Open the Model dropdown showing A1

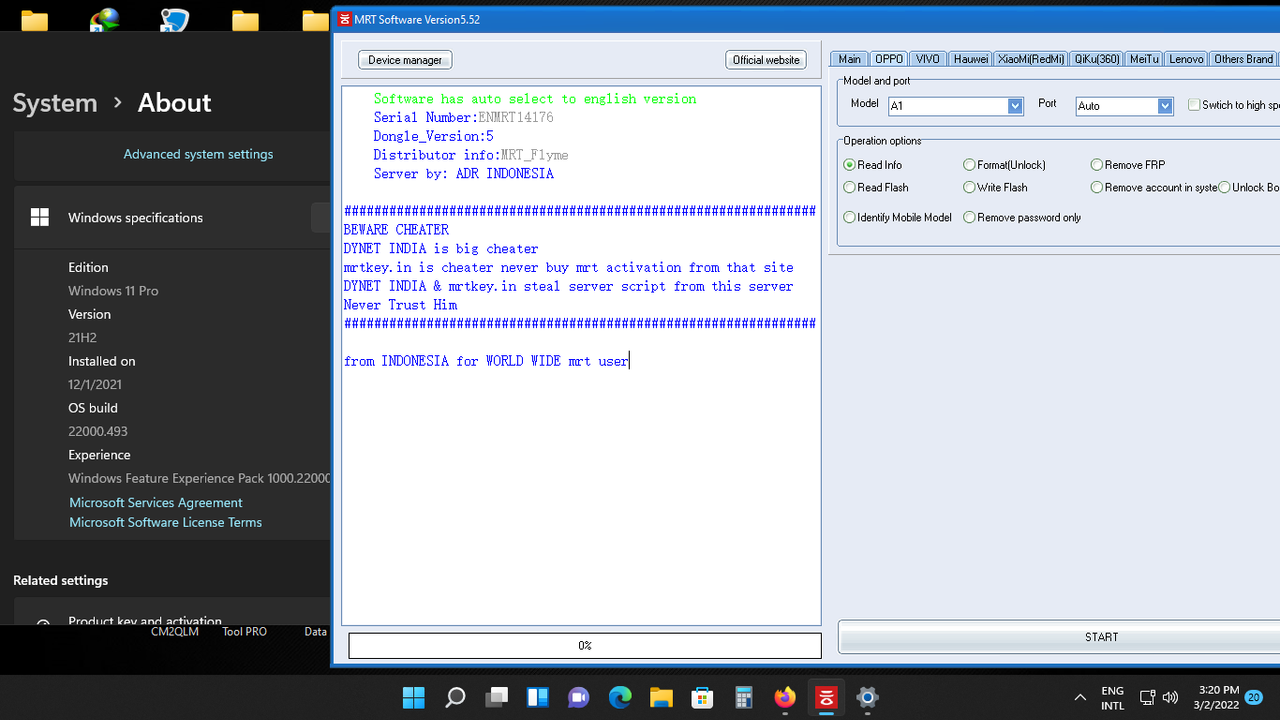[x=1014, y=106]
